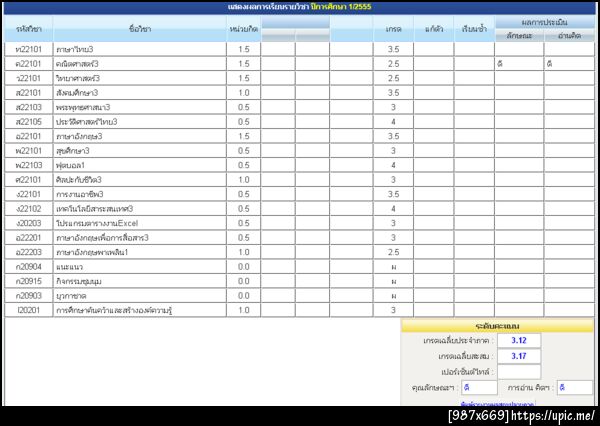The image size is (600, 426).
Task: Click credit 0.5 in the อ22201 row
Action: 244,238
